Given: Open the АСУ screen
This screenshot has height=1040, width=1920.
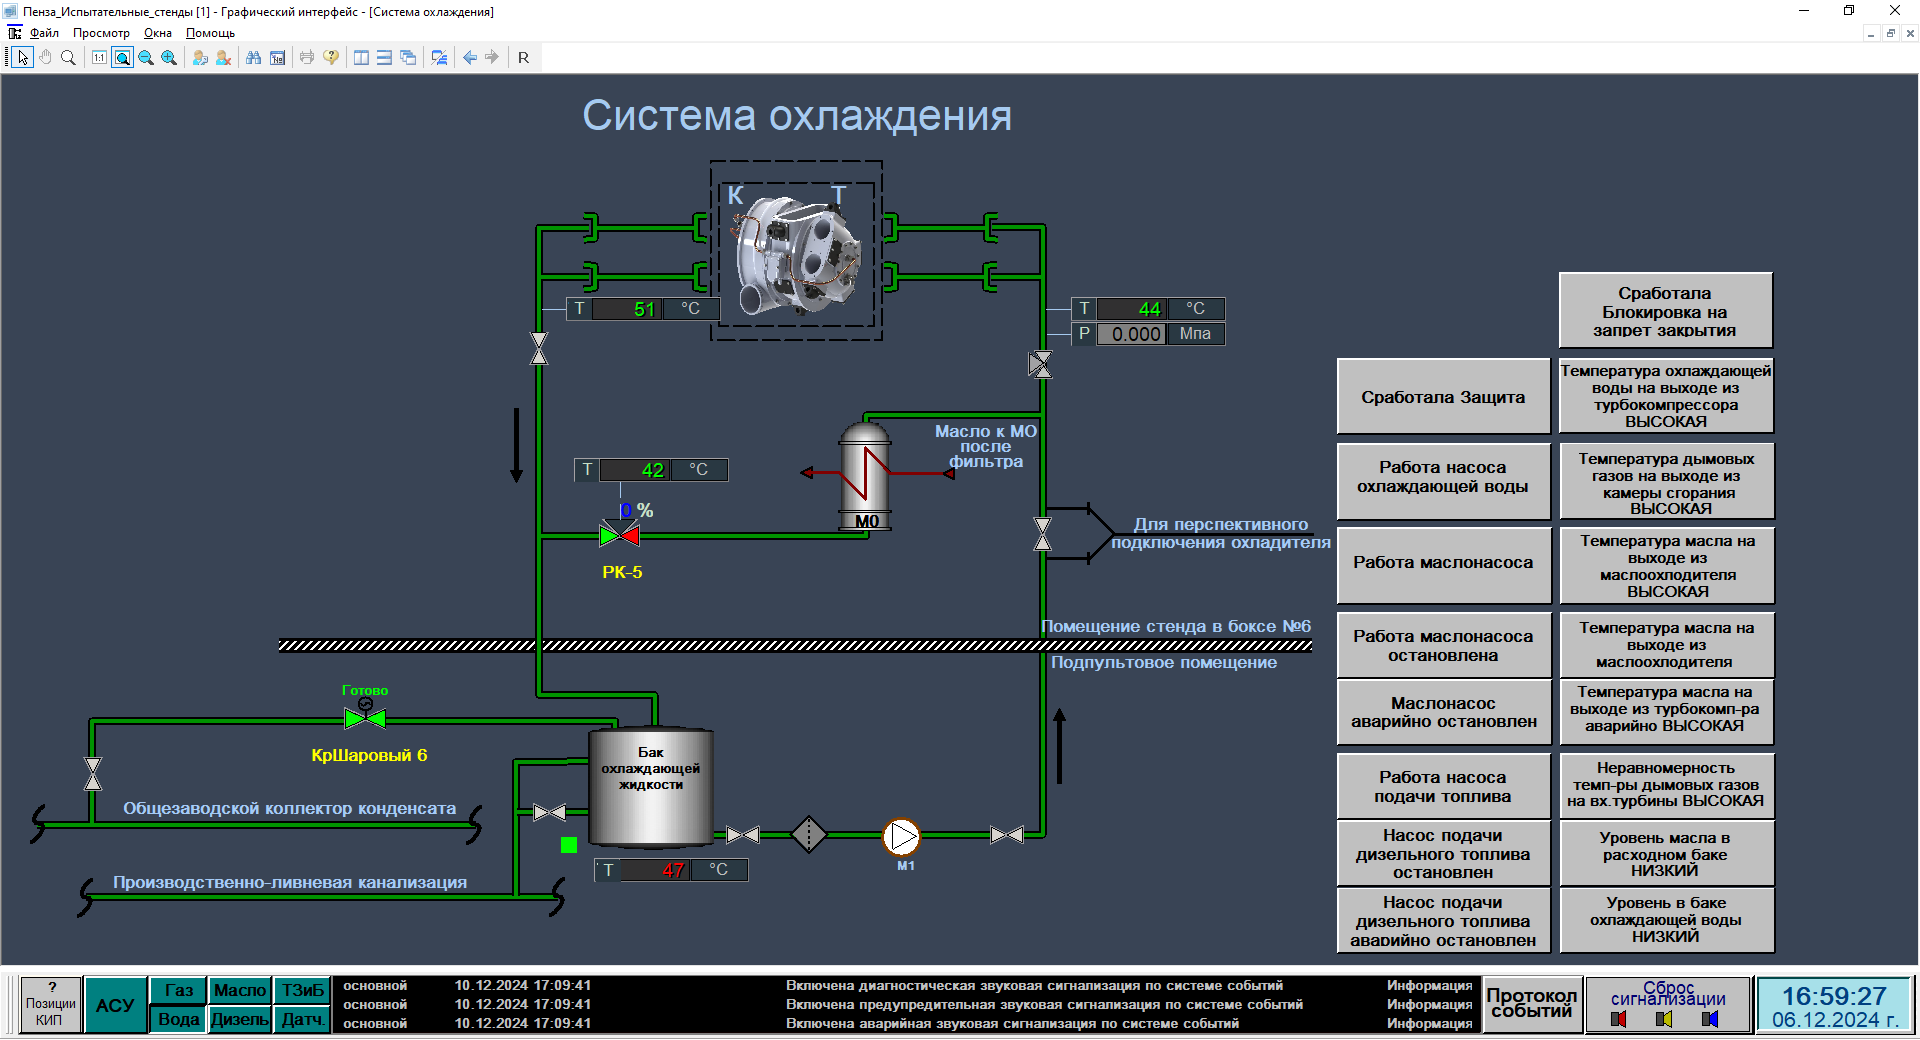Looking at the screenshot, I should pos(115,1005).
